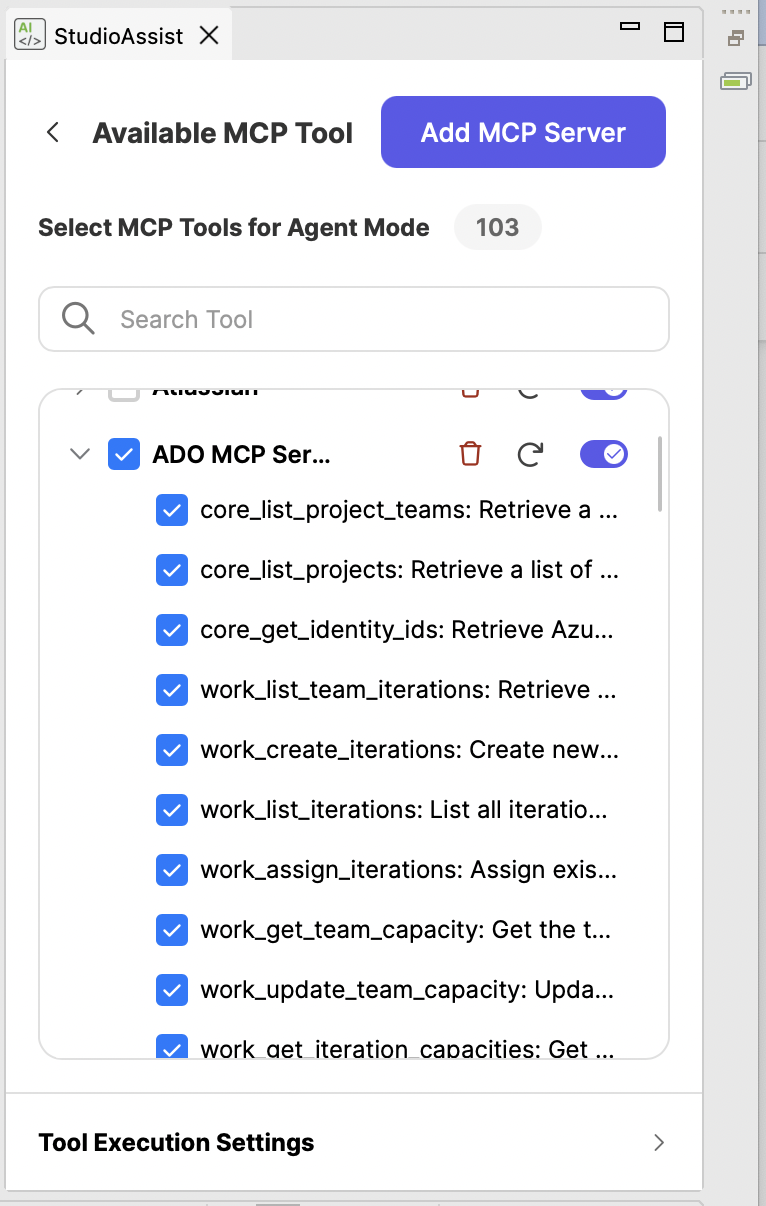
Task: Open the dotted overflow menu at top right
Action: click(x=737, y=12)
